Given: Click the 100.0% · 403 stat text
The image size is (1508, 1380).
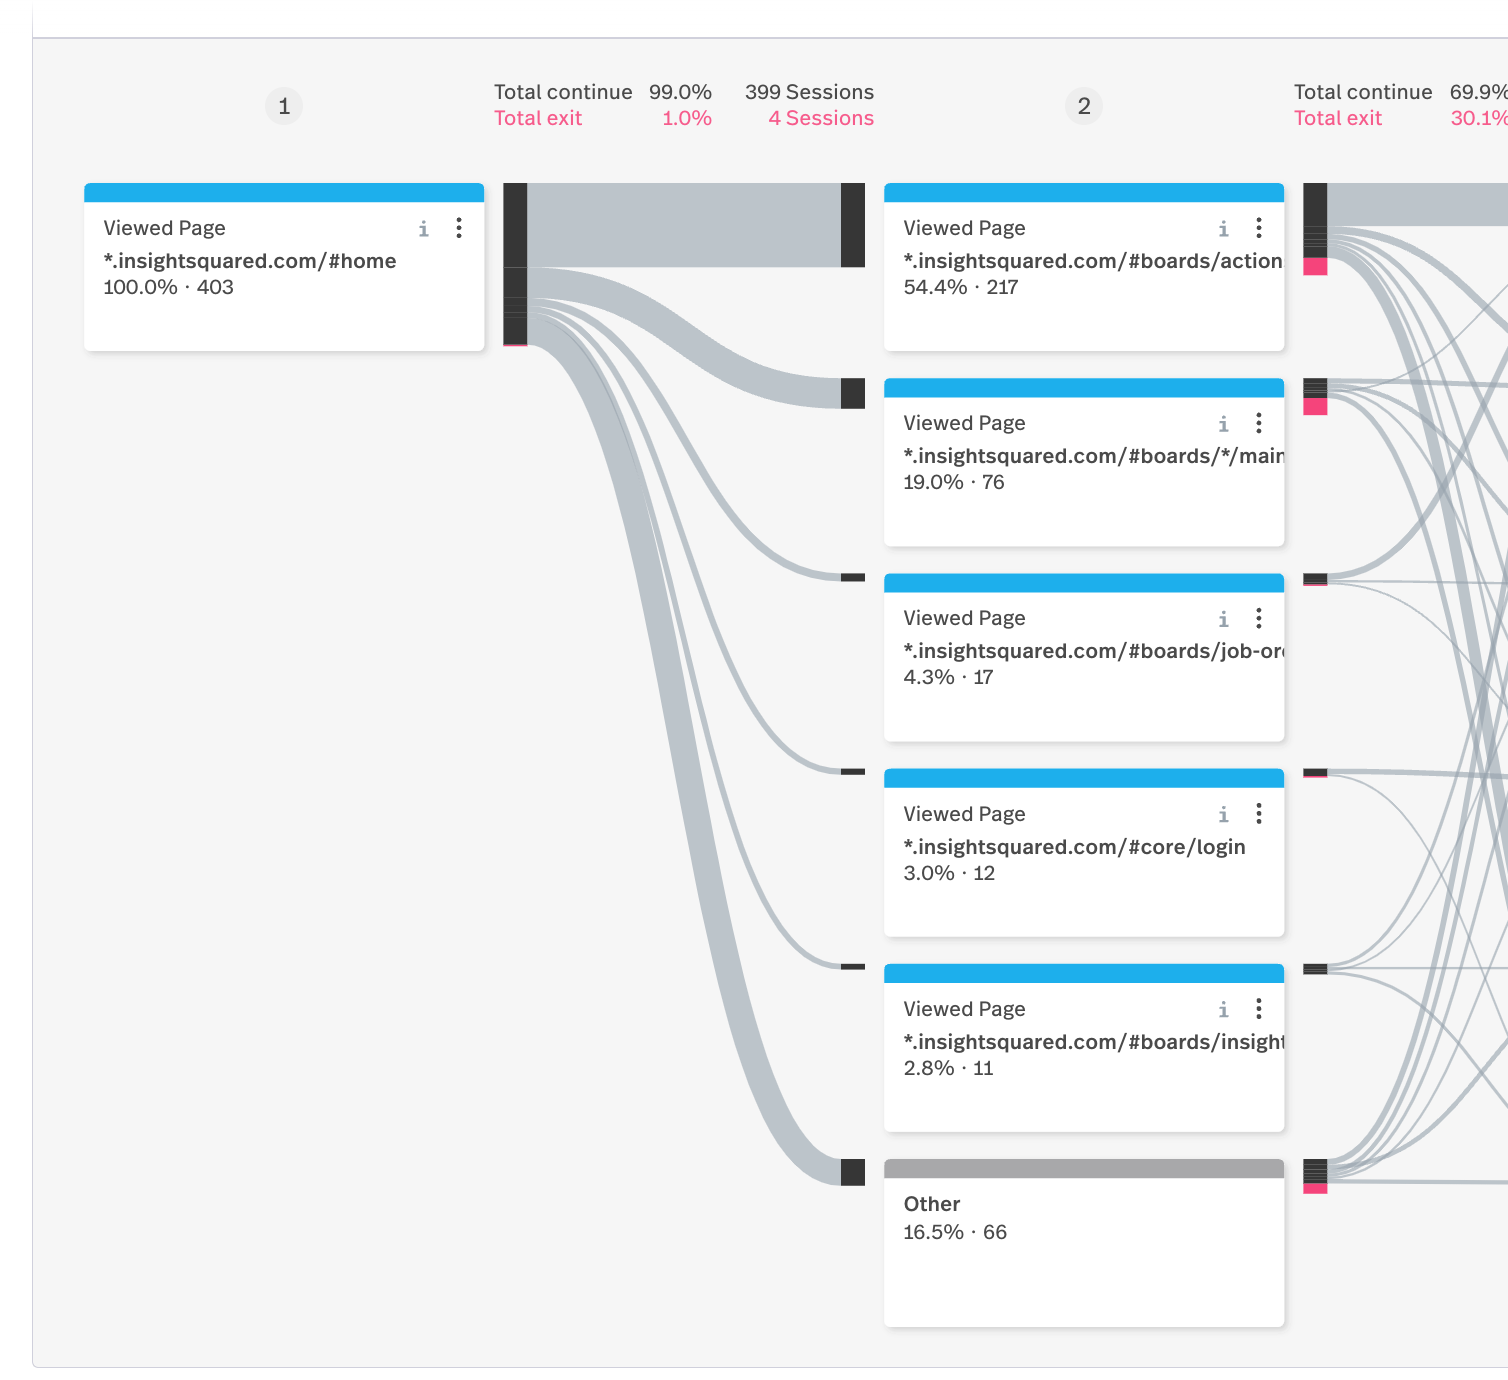Looking at the screenshot, I should click(168, 287).
